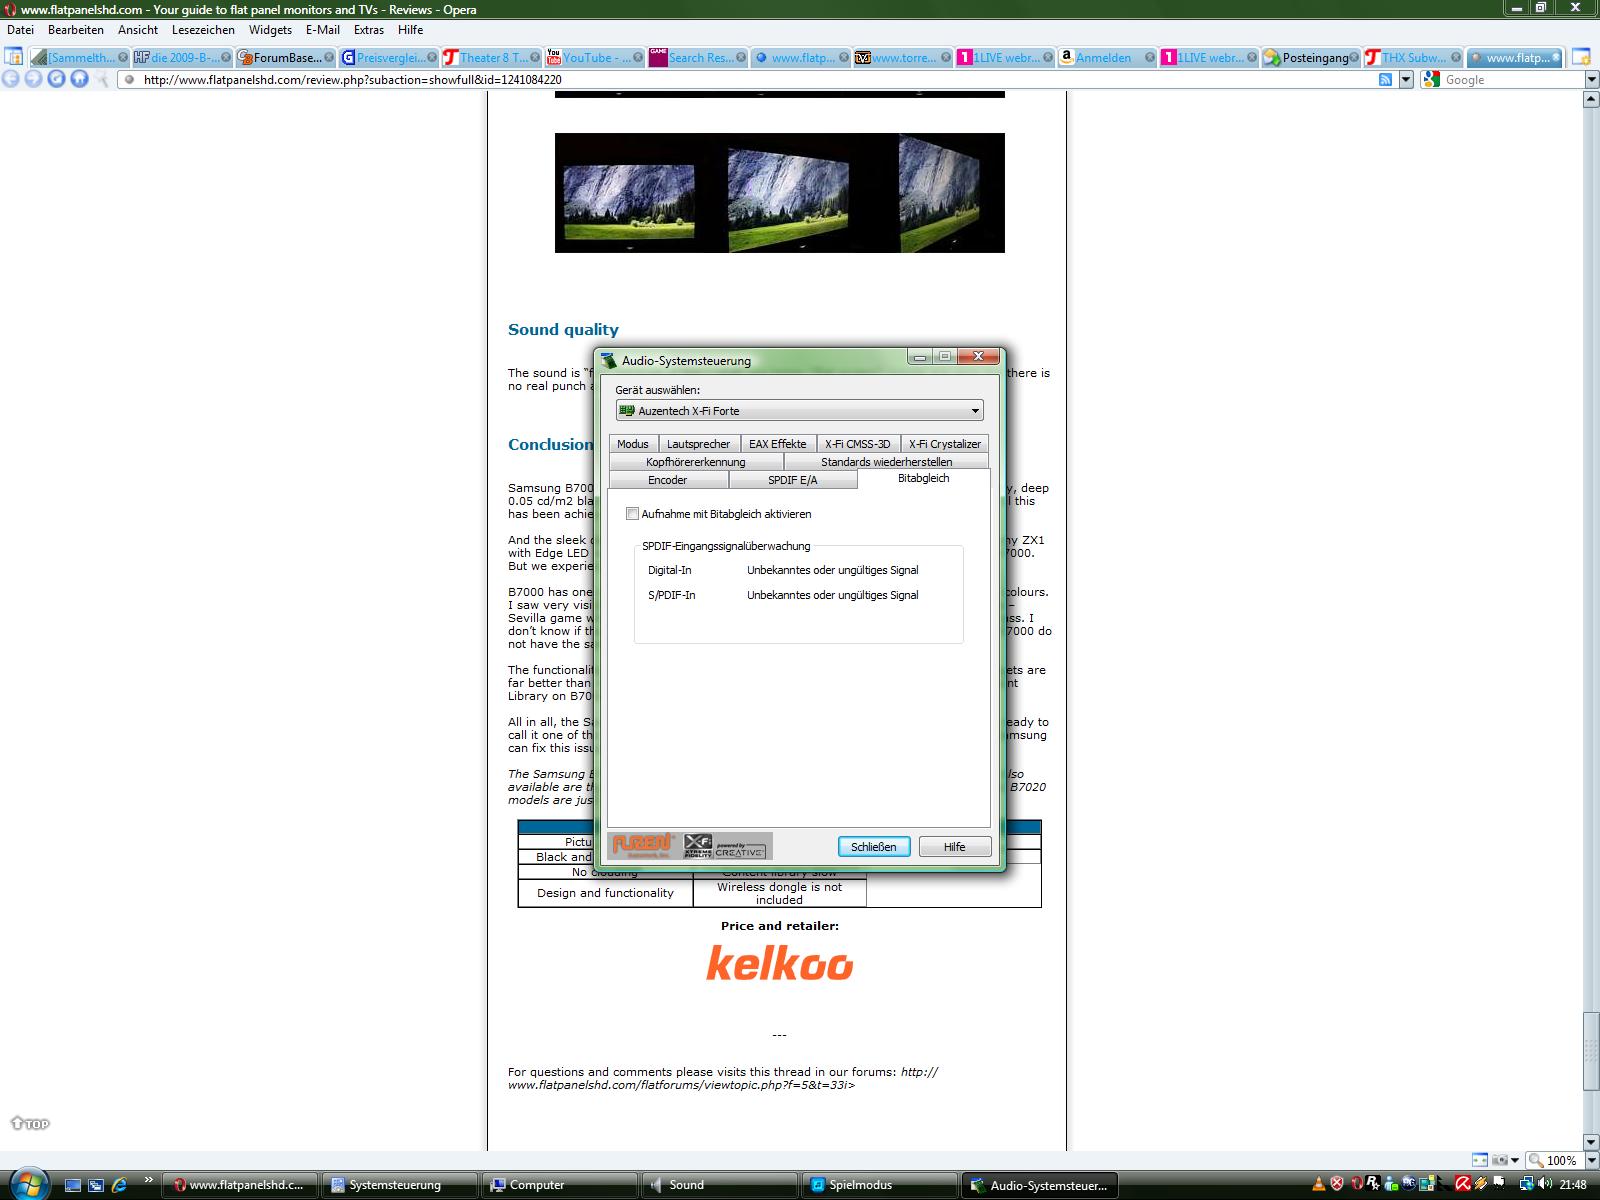Reload the page with the reload icon
The height and width of the screenshot is (1200, 1600).
click(56, 79)
